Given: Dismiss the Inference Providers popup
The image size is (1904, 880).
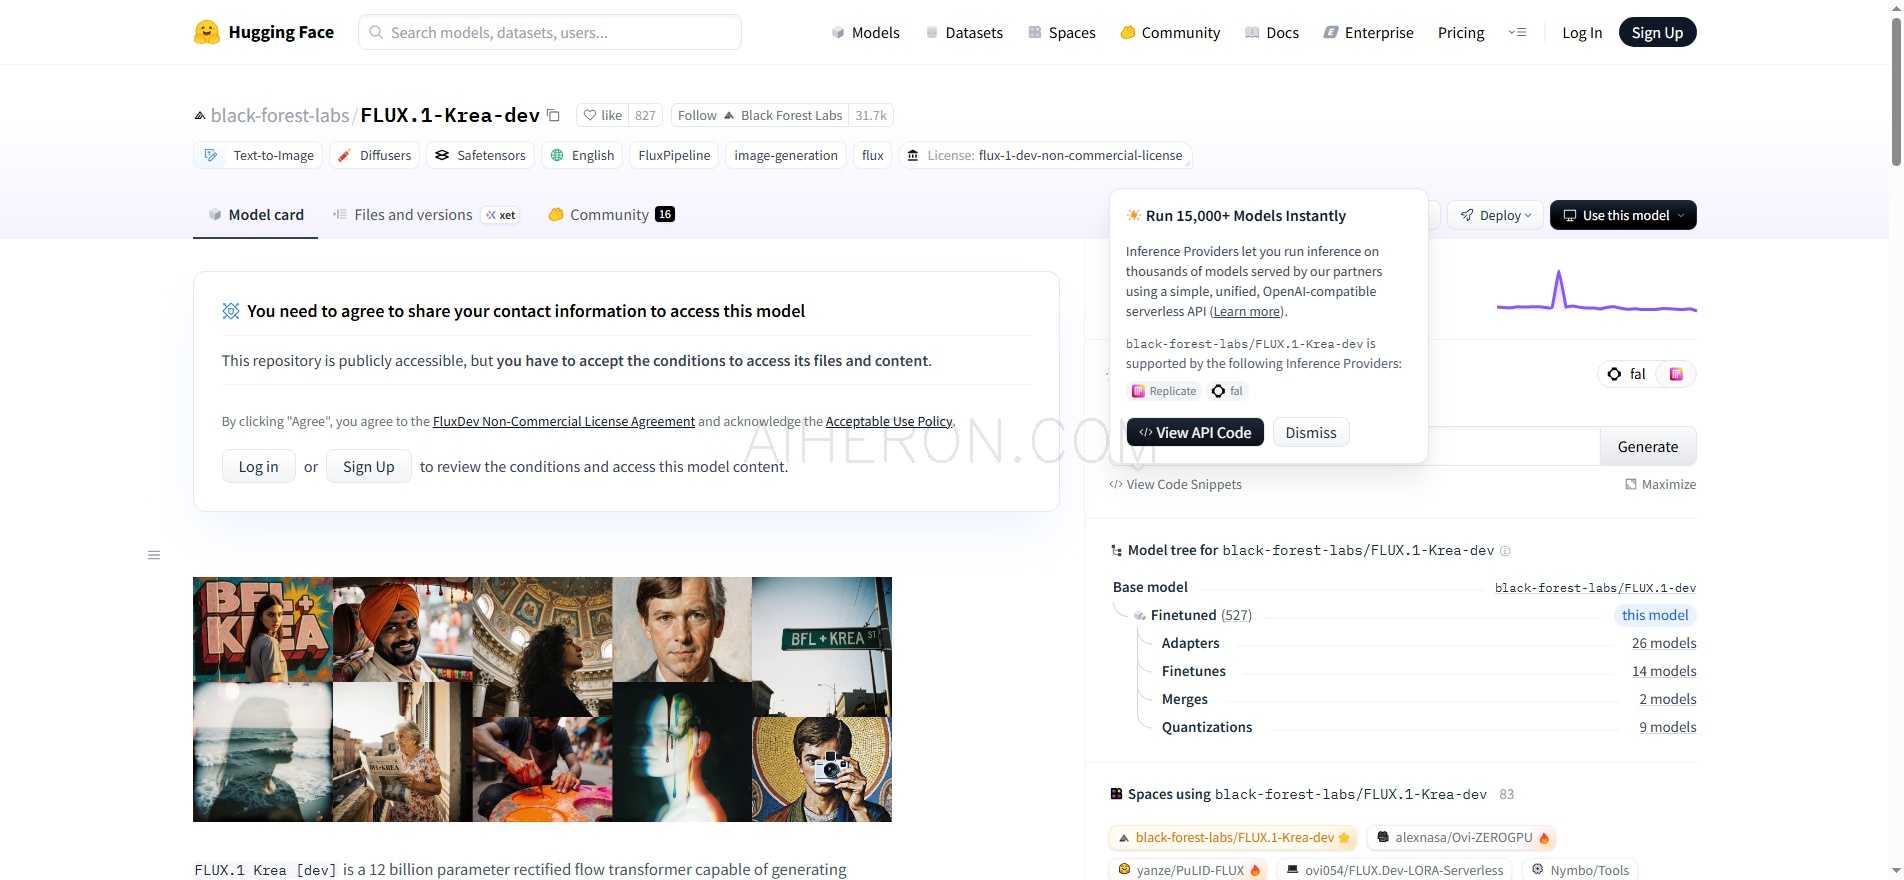Looking at the screenshot, I should (x=1310, y=432).
